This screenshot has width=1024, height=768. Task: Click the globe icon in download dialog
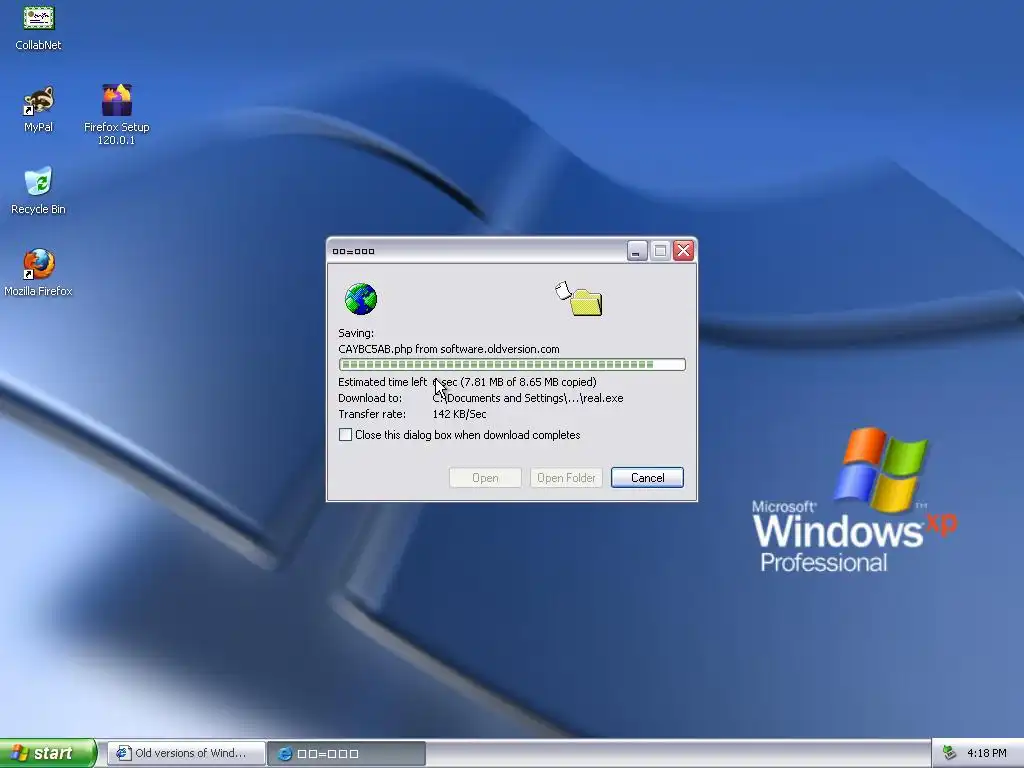tap(360, 299)
